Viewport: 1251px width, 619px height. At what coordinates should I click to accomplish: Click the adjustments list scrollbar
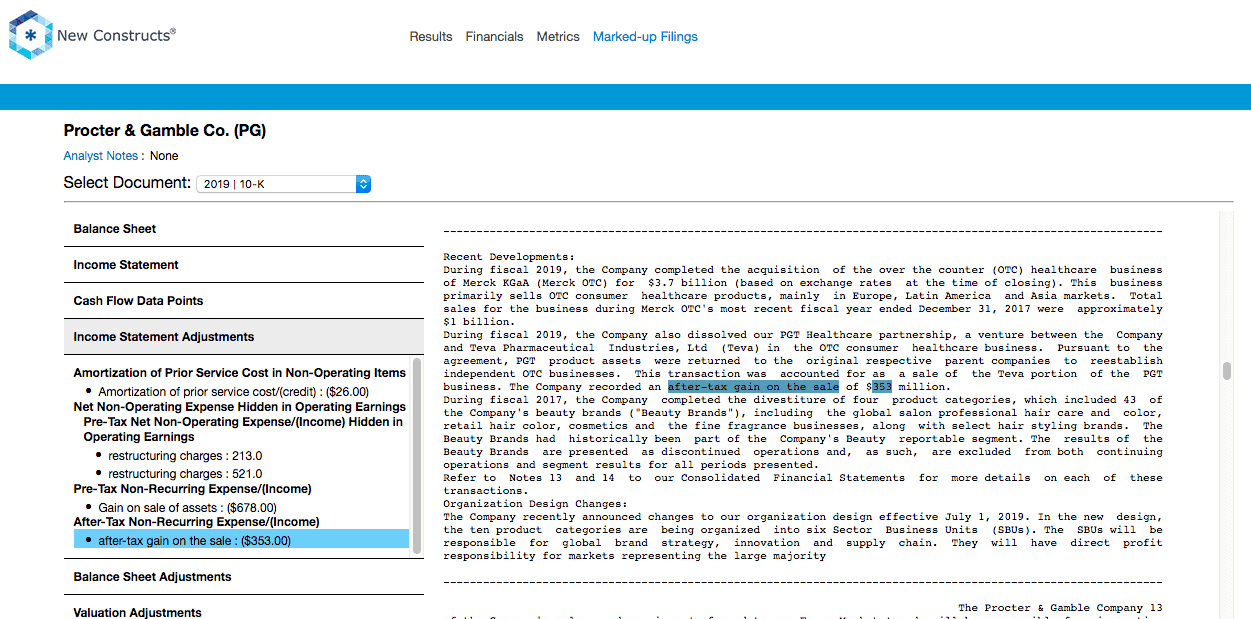tap(417, 455)
